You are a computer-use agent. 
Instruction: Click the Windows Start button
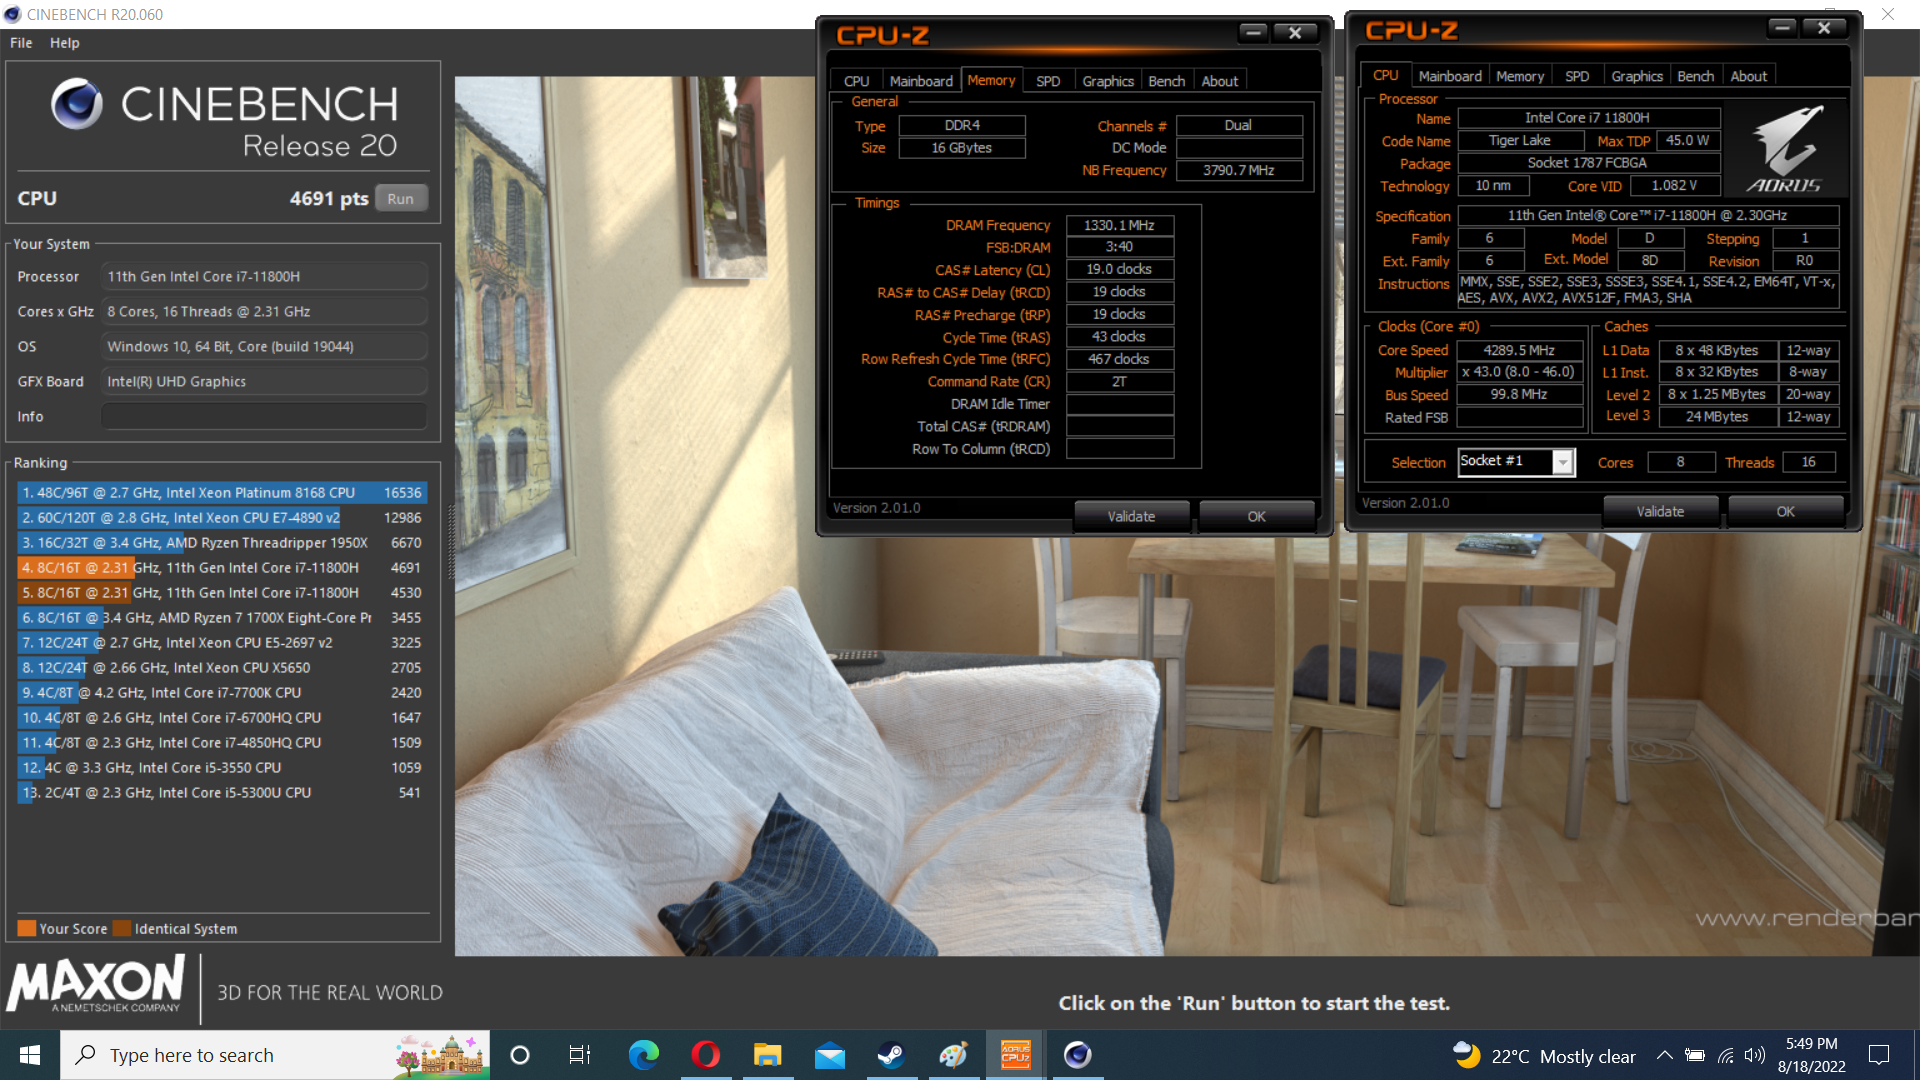point(30,1055)
